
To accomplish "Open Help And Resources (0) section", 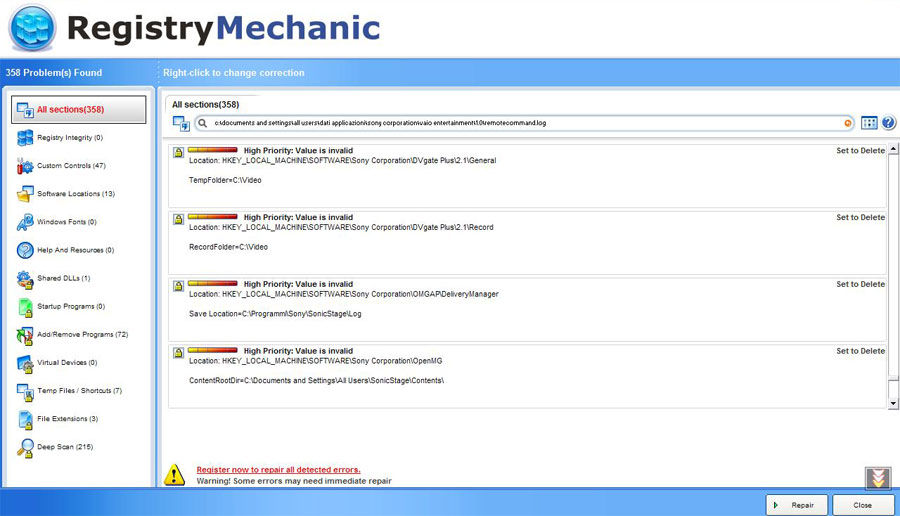I will (x=75, y=250).
